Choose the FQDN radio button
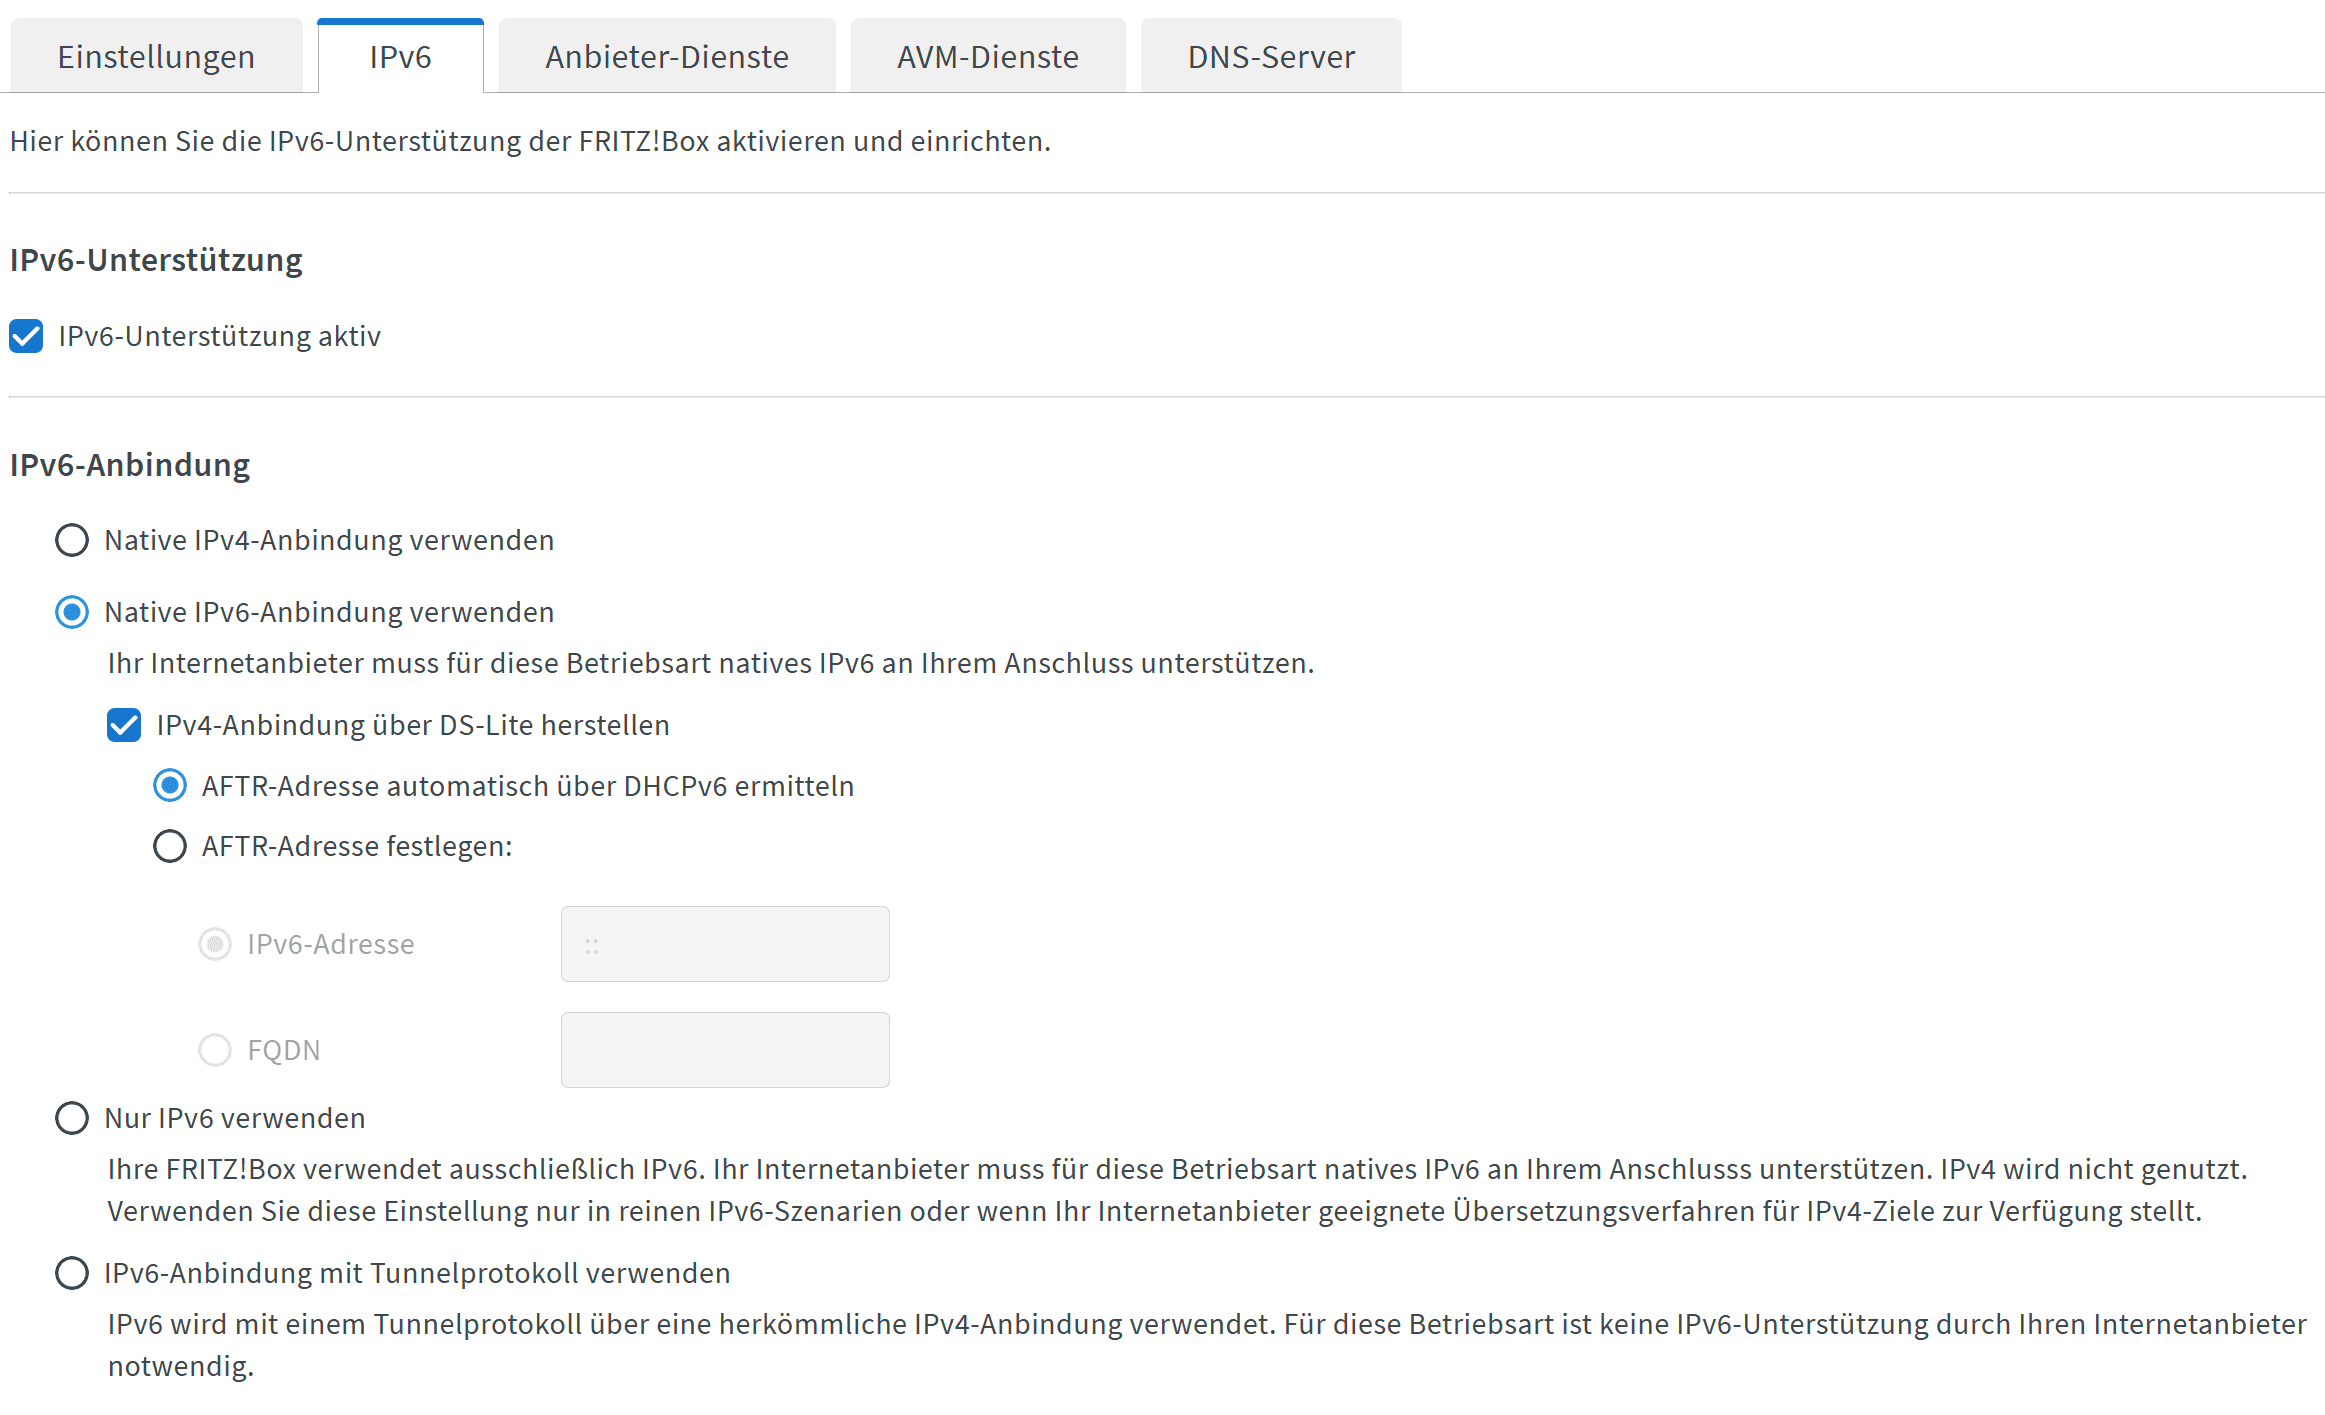2325x1415 pixels. pos(215,1050)
